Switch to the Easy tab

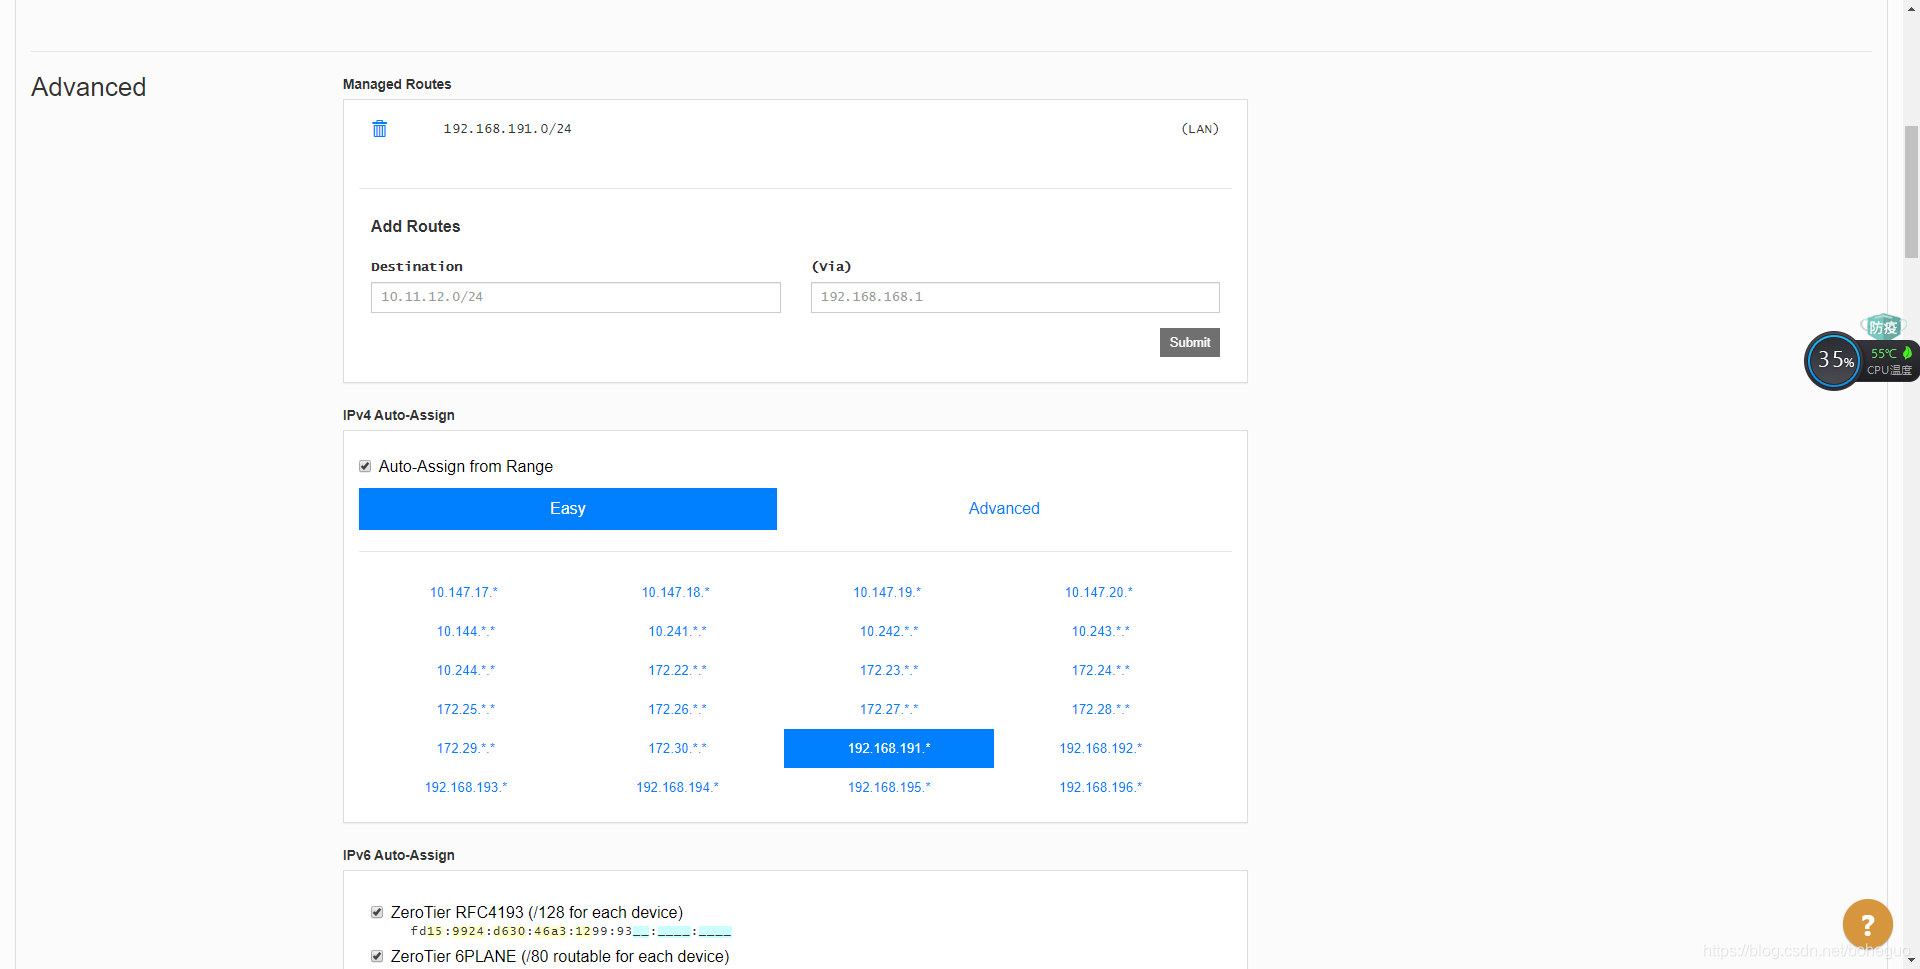click(x=567, y=509)
